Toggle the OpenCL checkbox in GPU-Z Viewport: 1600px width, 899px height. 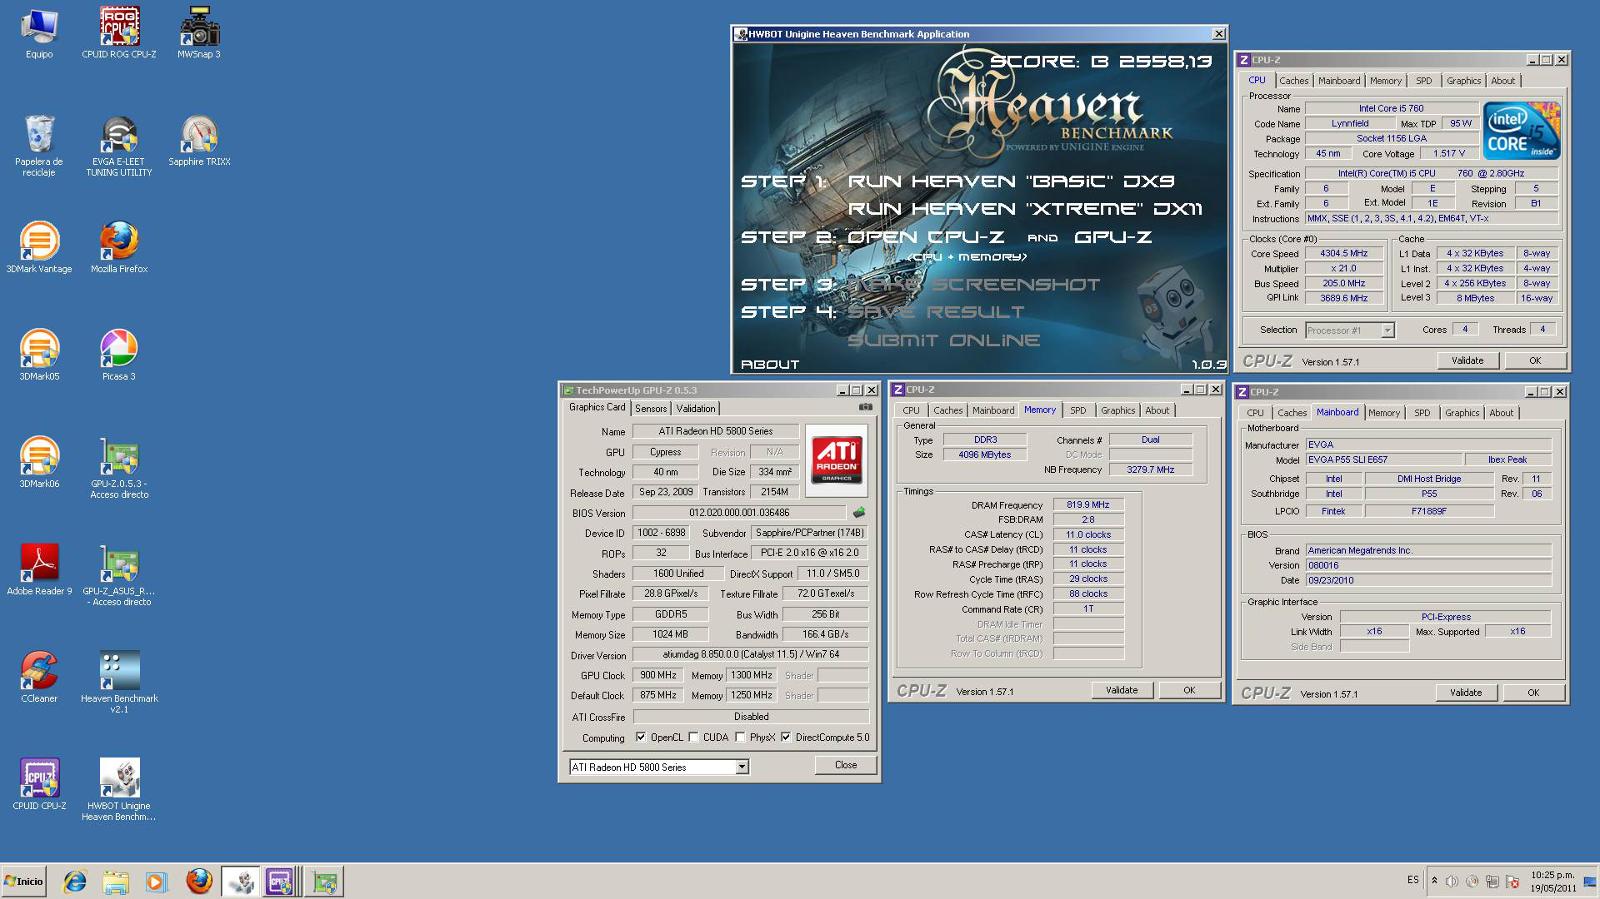tap(641, 738)
